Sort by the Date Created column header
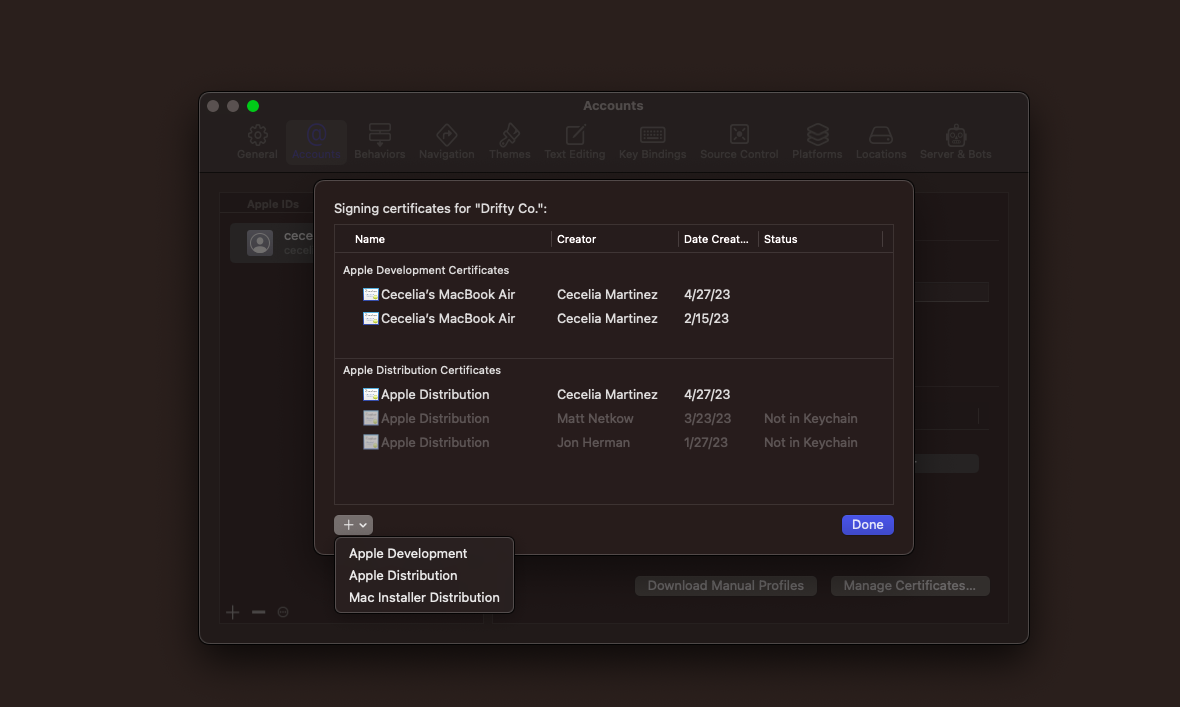Image resolution: width=1180 pixels, height=707 pixels. click(x=716, y=239)
